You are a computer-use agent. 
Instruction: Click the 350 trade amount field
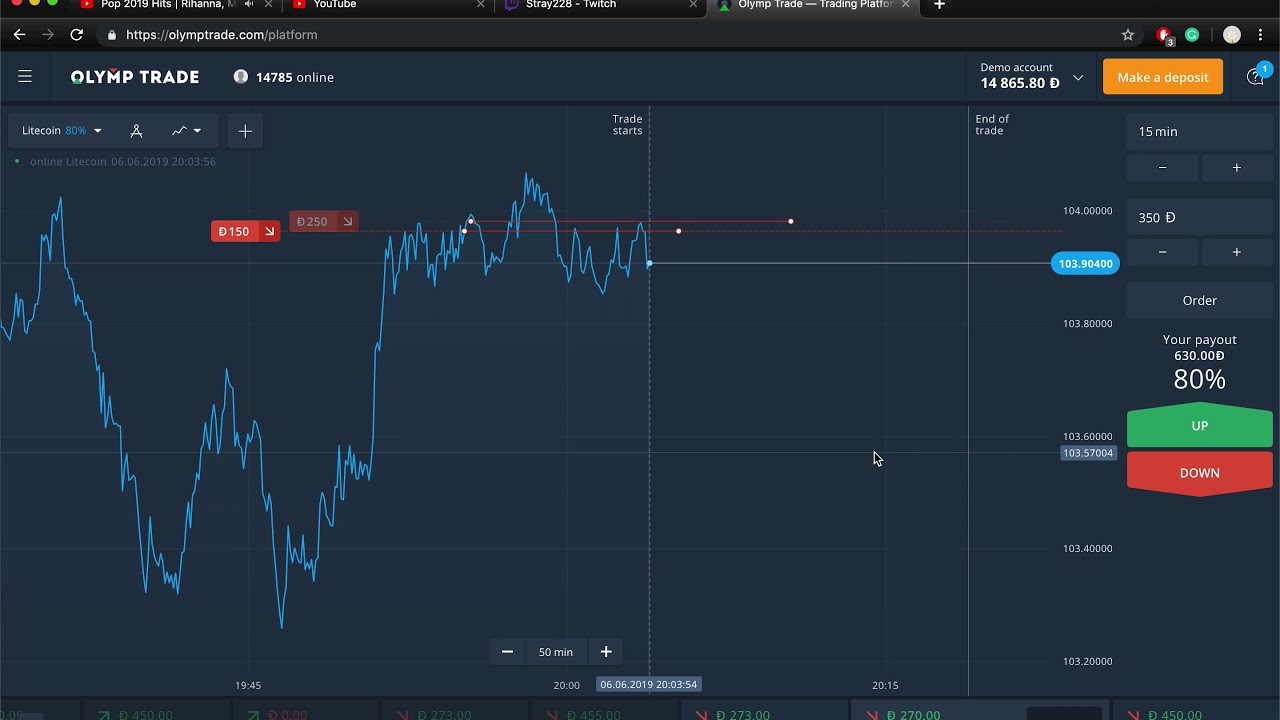click(1199, 217)
